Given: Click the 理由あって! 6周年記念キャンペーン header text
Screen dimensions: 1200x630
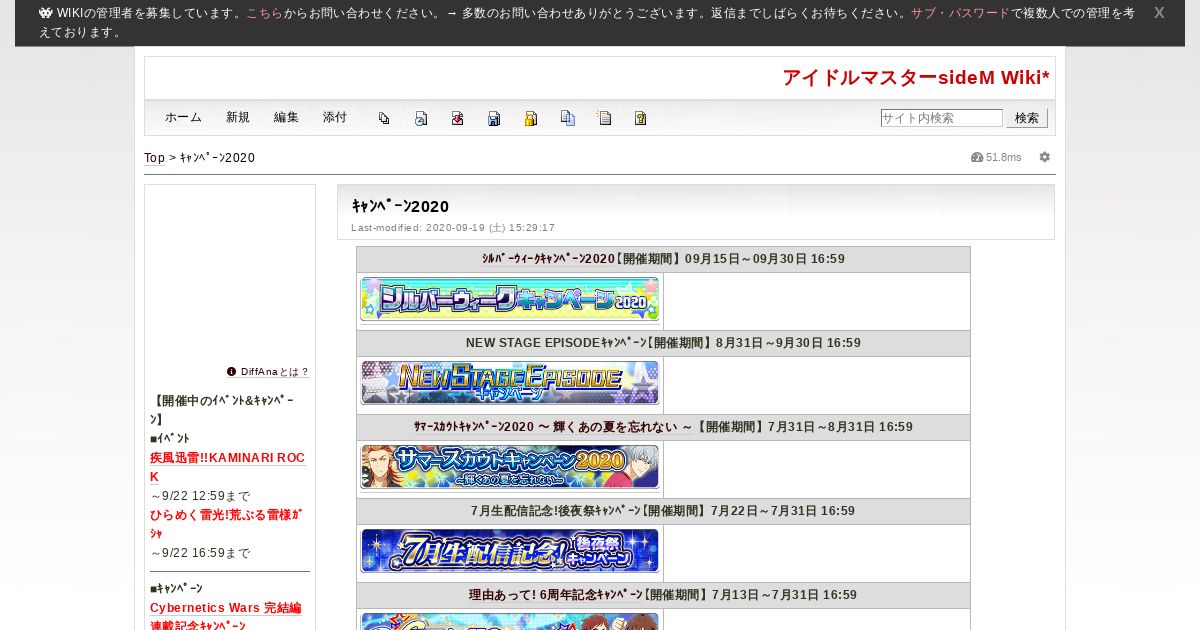Looking at the screenshot, I should 556,595.
